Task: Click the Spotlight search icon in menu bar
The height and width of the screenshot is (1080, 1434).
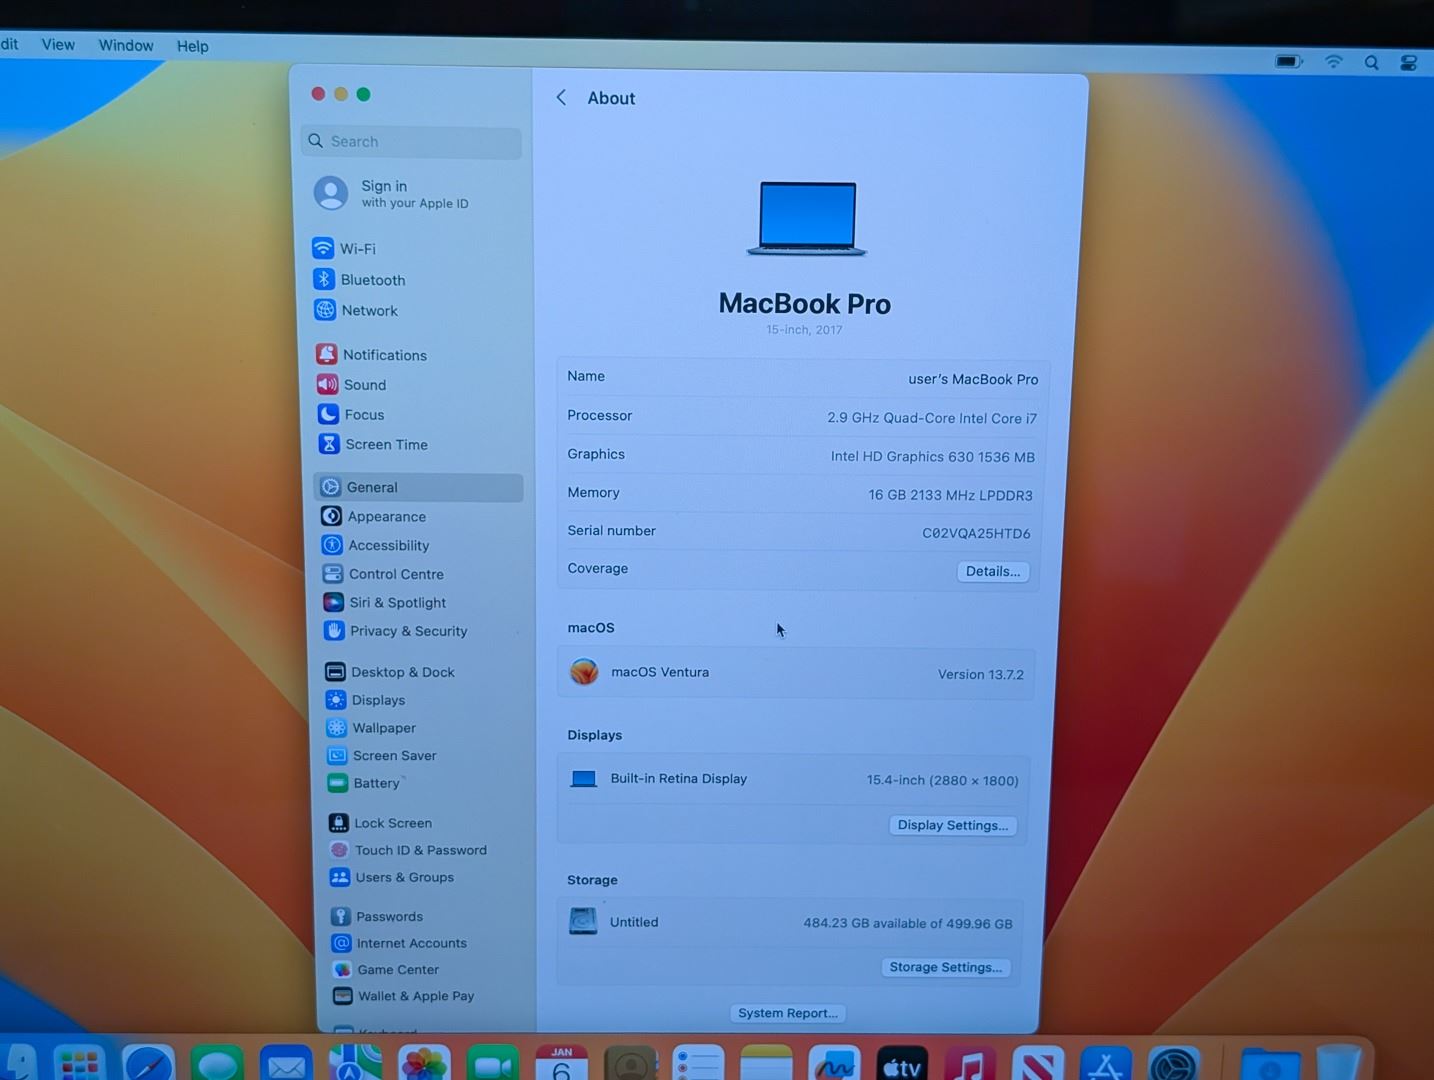Action: point(1371,63)
